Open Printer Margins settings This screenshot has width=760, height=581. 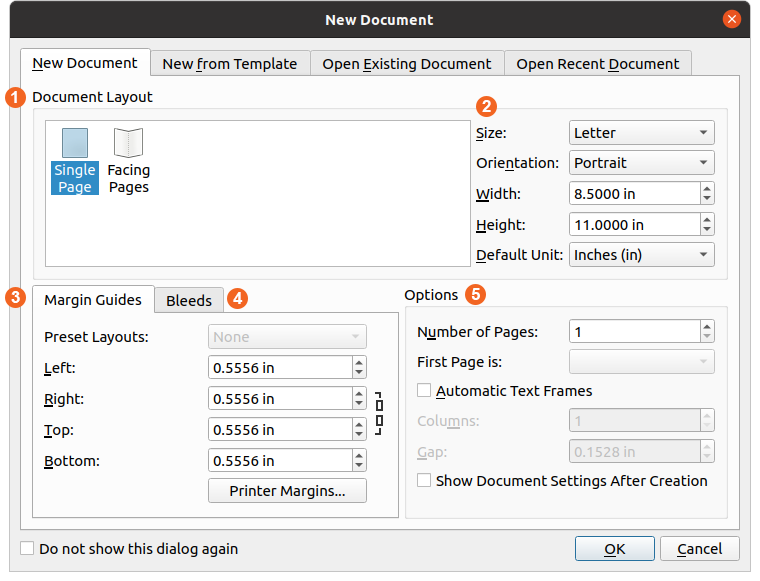(287, 491)
